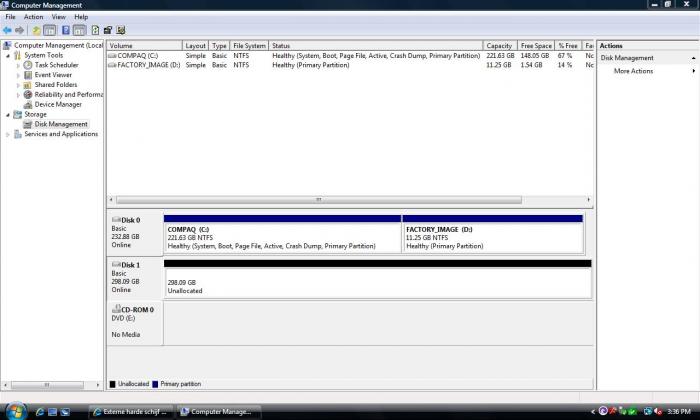Open Help via the blue question-mark icon
The height and width of the screenshot is (420, 700).
(66, 30)
